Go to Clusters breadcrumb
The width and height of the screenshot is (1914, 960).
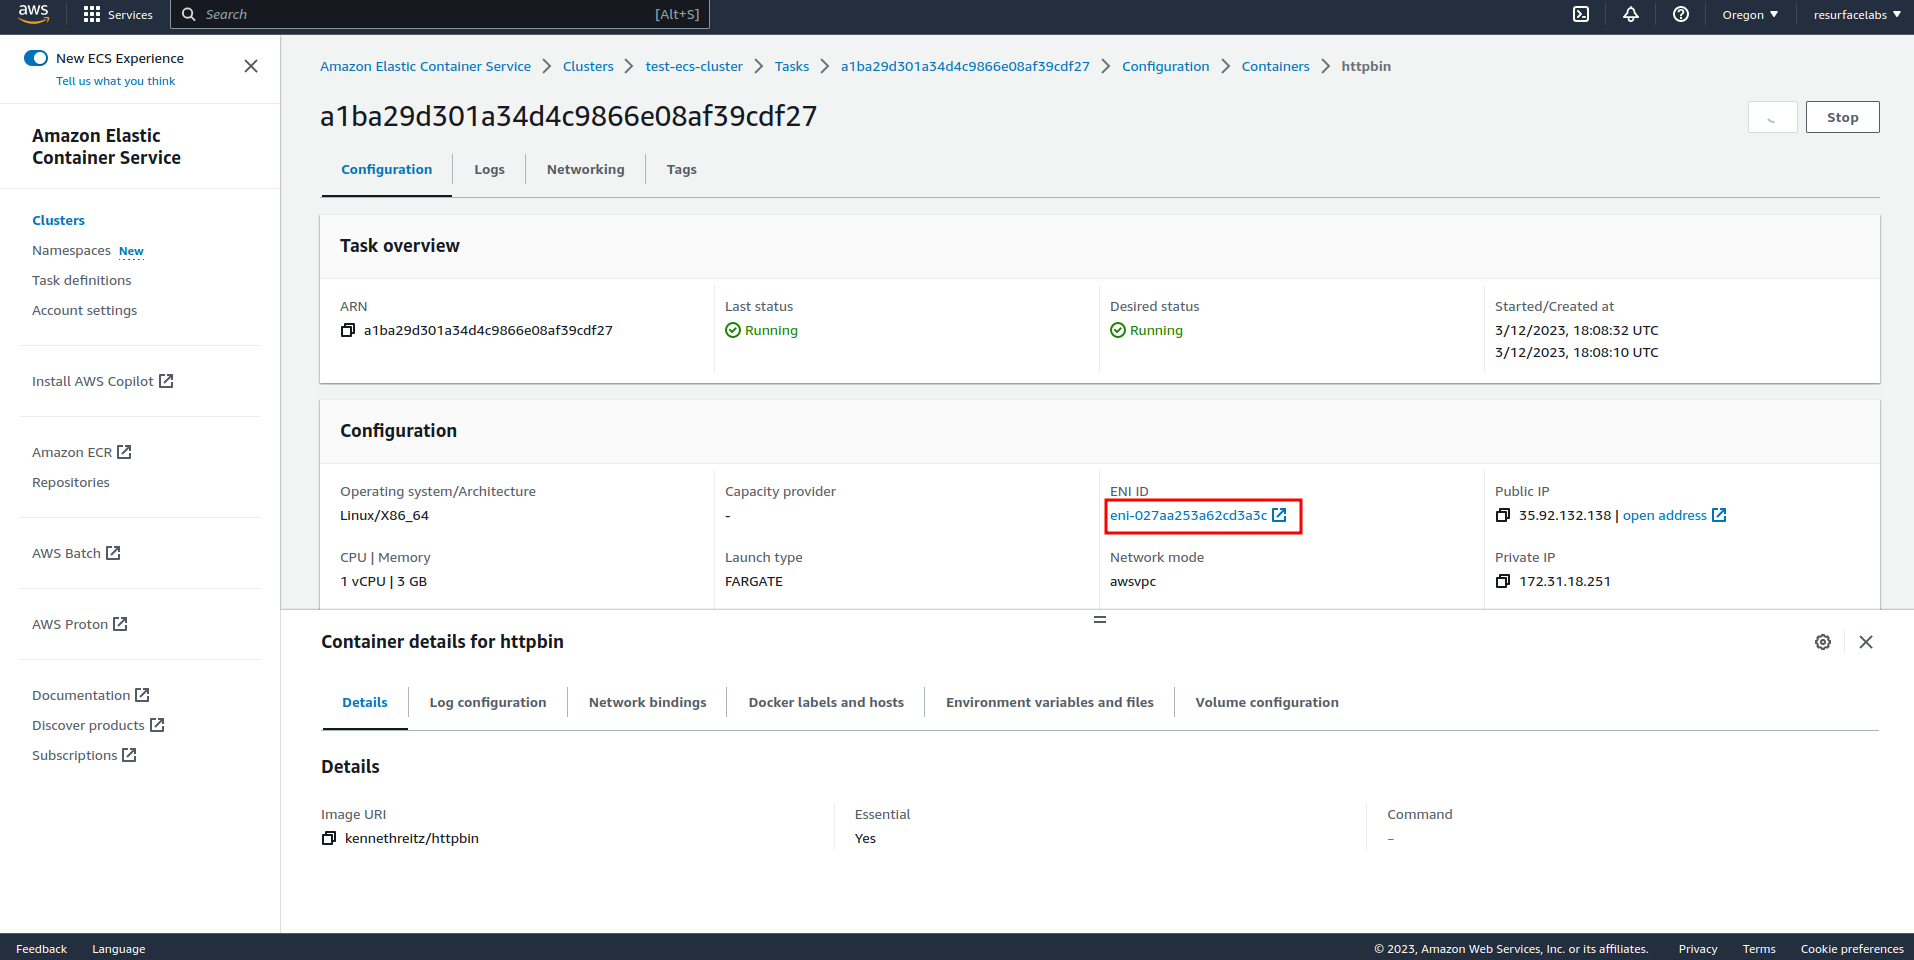[x=588, y=66]
